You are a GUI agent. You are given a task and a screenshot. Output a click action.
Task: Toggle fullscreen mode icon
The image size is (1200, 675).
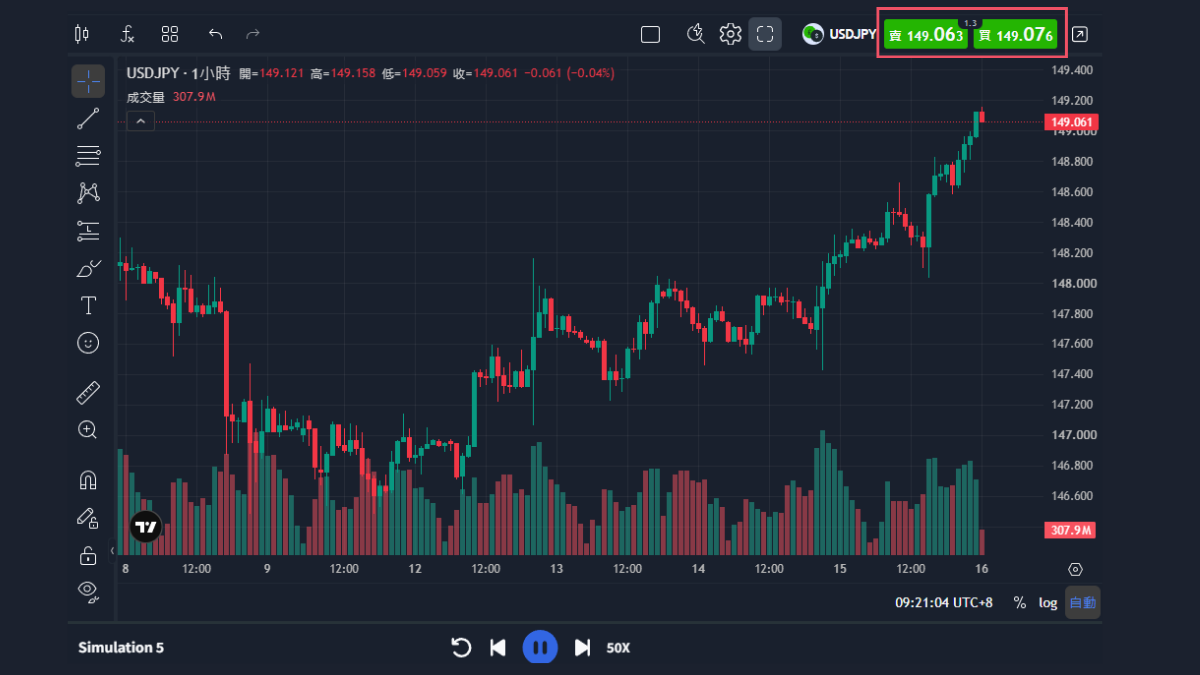pos(765,34)
